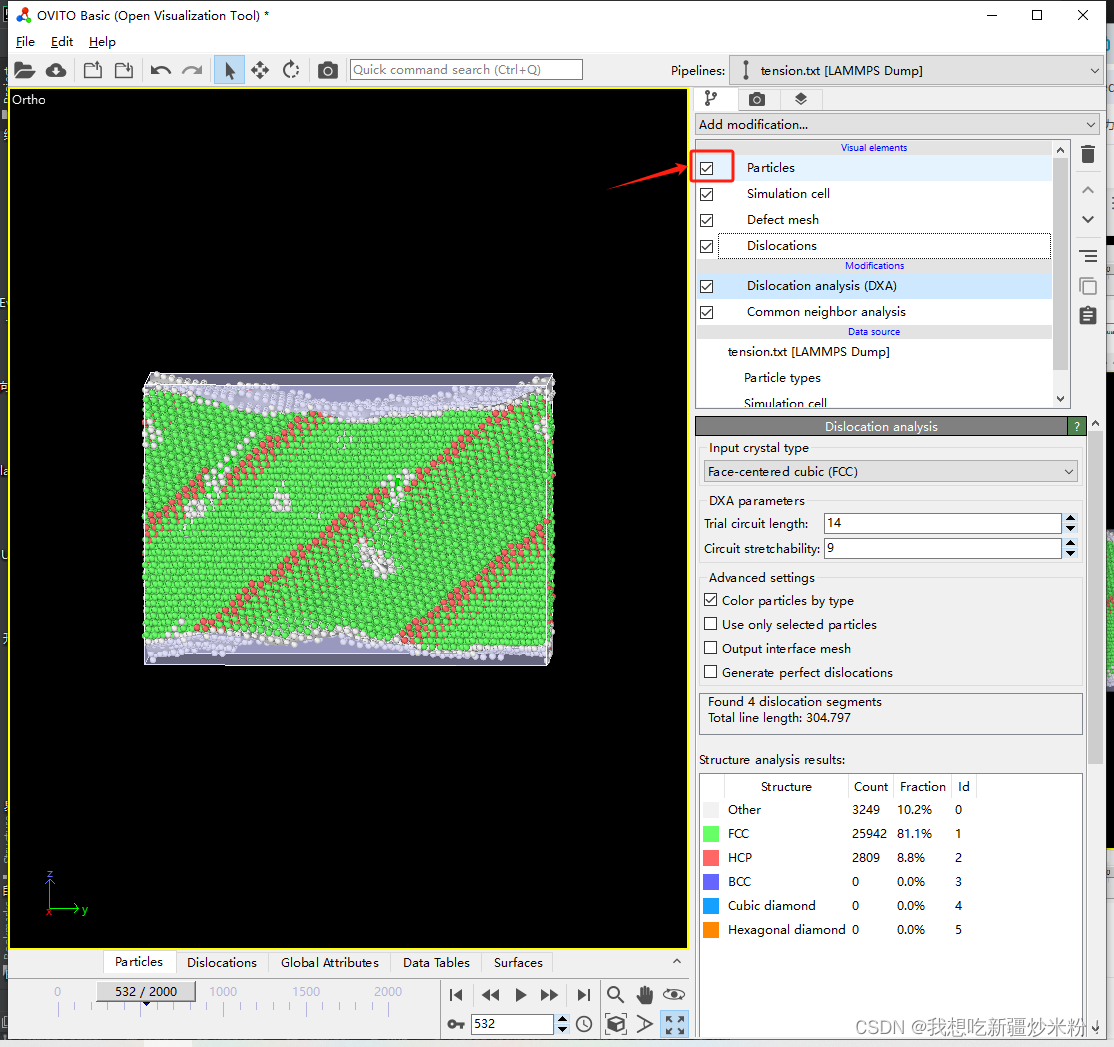Open animation settings clock icon

pyautogui.click(x=584, y=1024)
